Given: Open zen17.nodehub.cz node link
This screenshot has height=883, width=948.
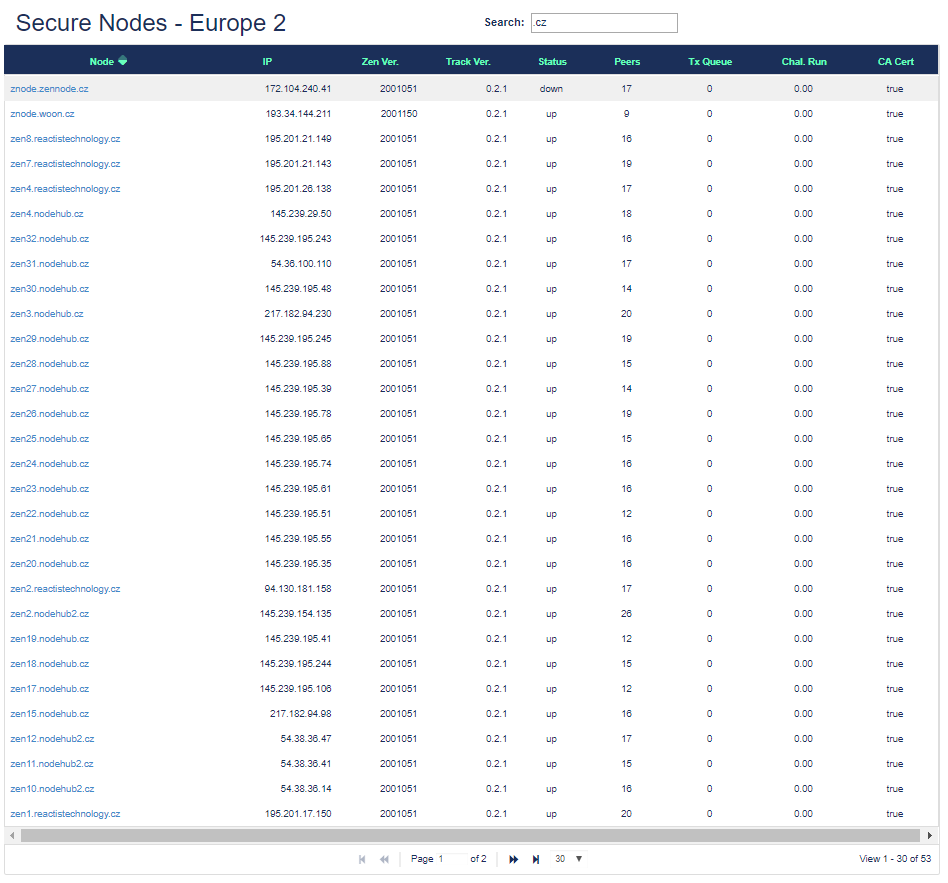Looking at the screenshot, I should [x=50, y=689].
